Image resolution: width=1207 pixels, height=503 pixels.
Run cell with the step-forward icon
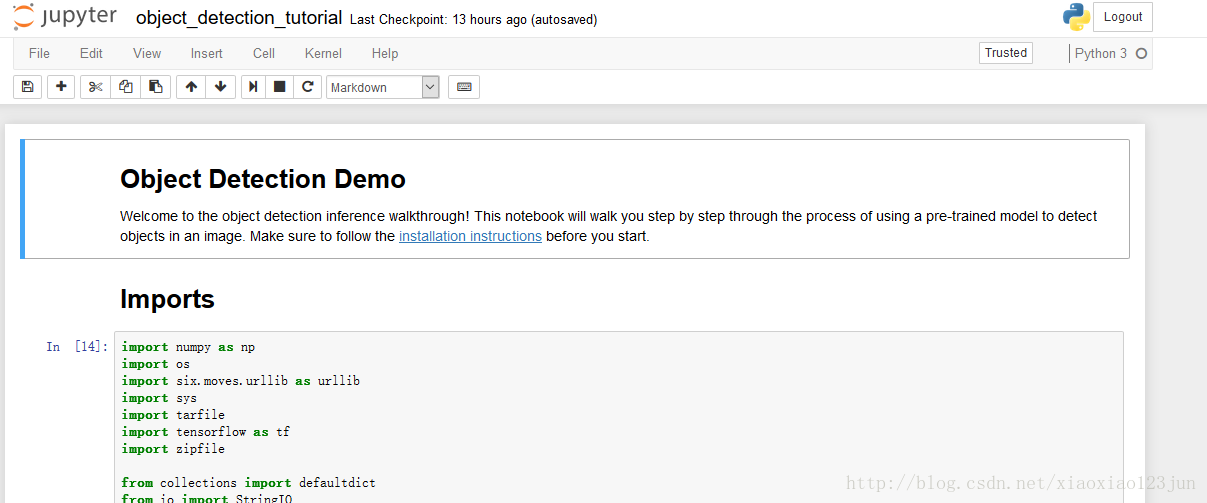254,87
